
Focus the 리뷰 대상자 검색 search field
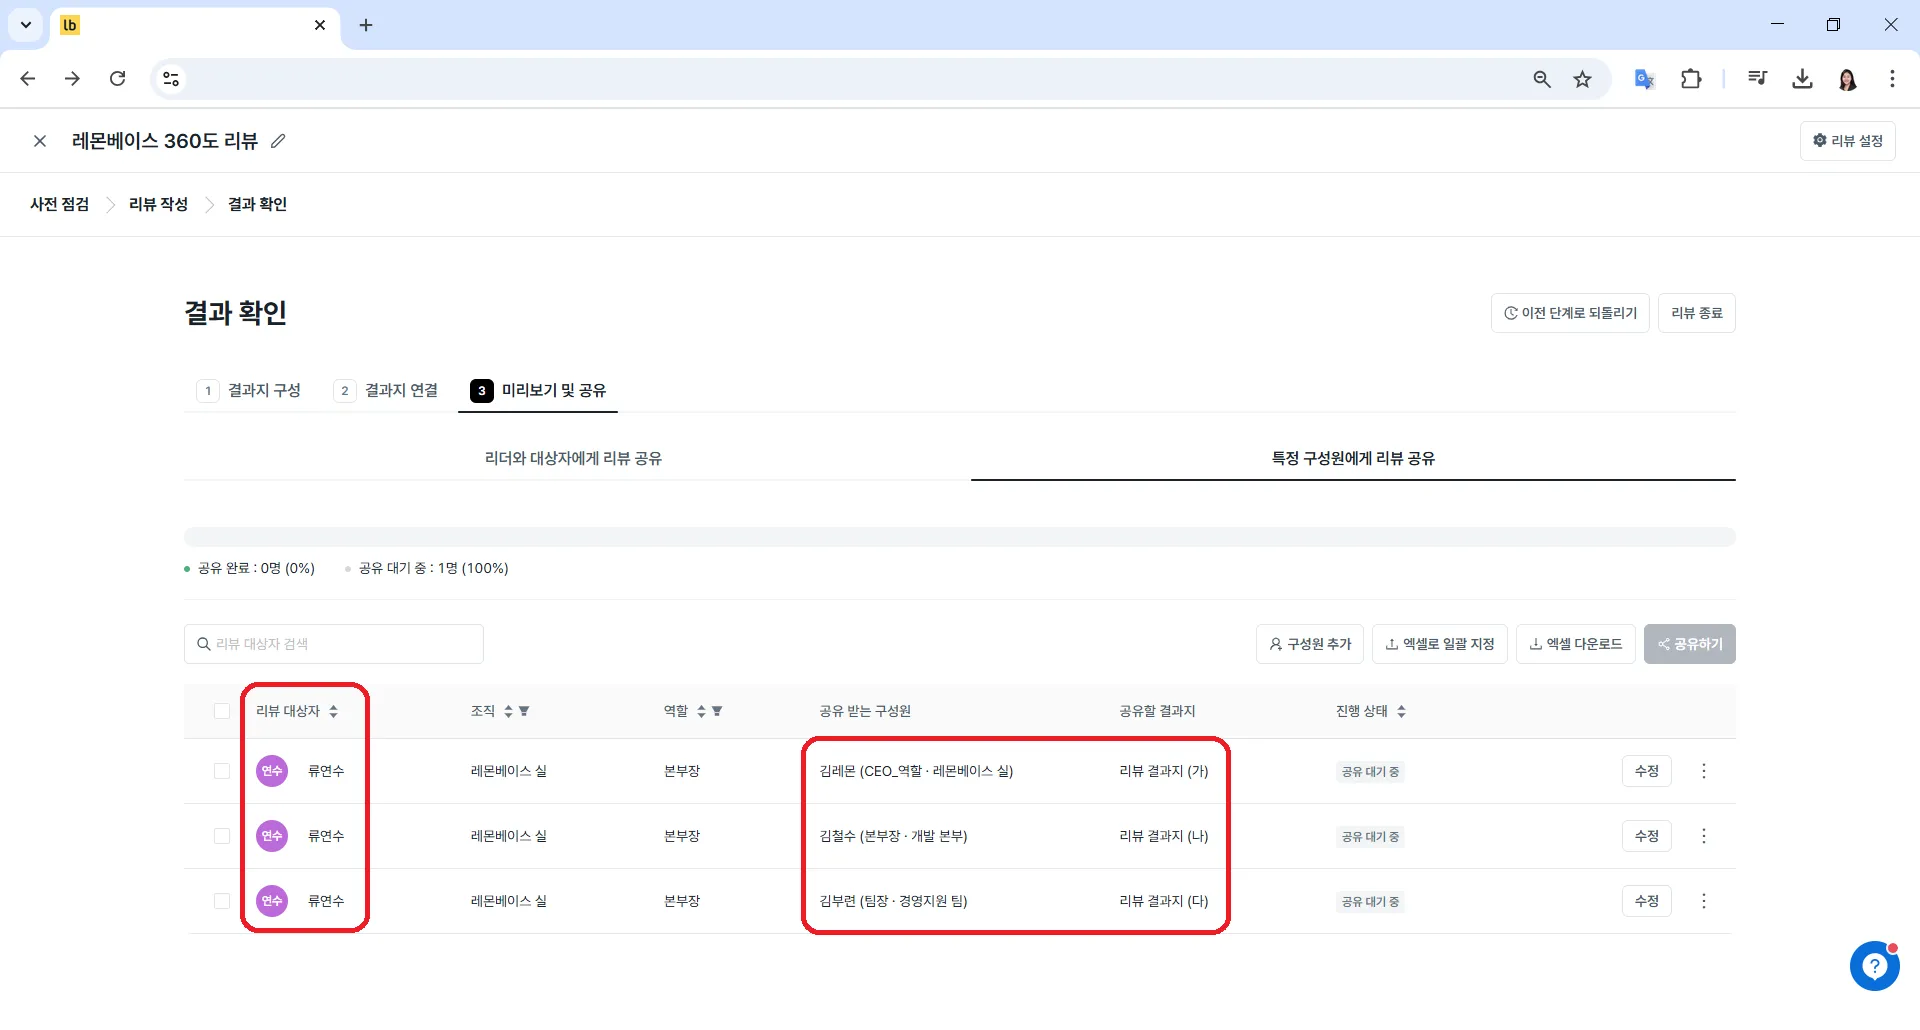[334, 644]
